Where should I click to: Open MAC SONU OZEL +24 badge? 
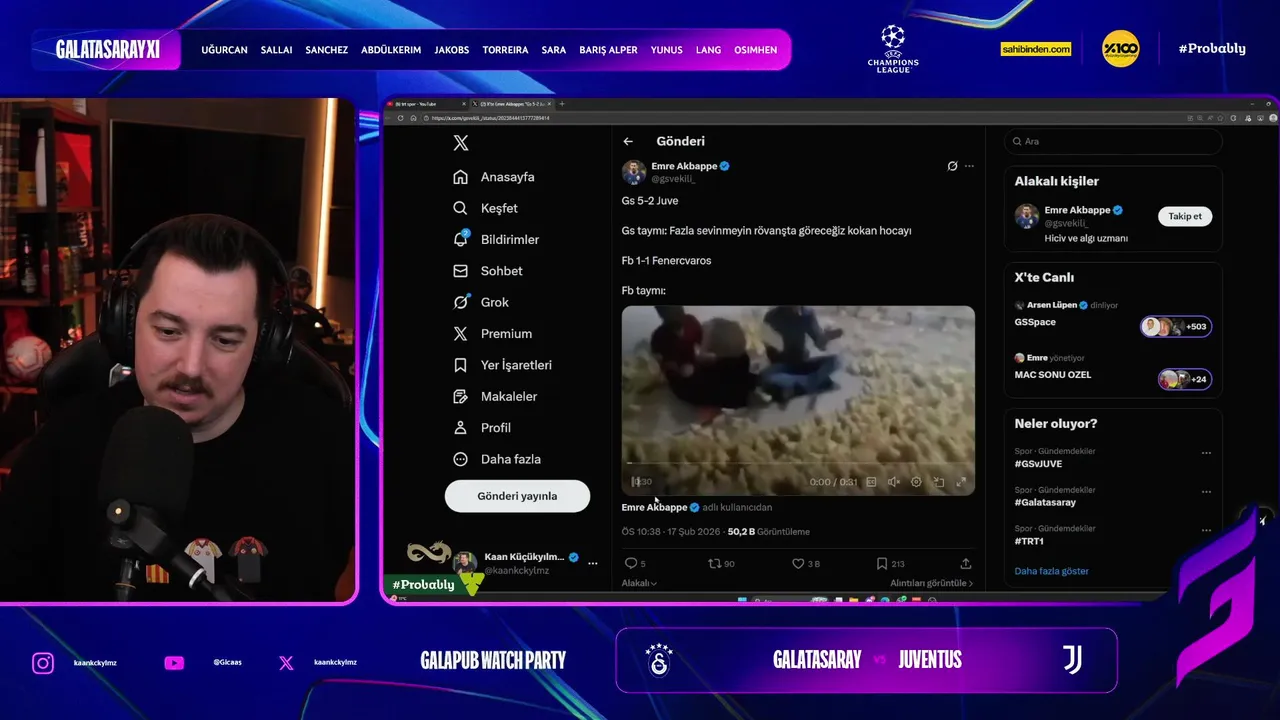1184,379
